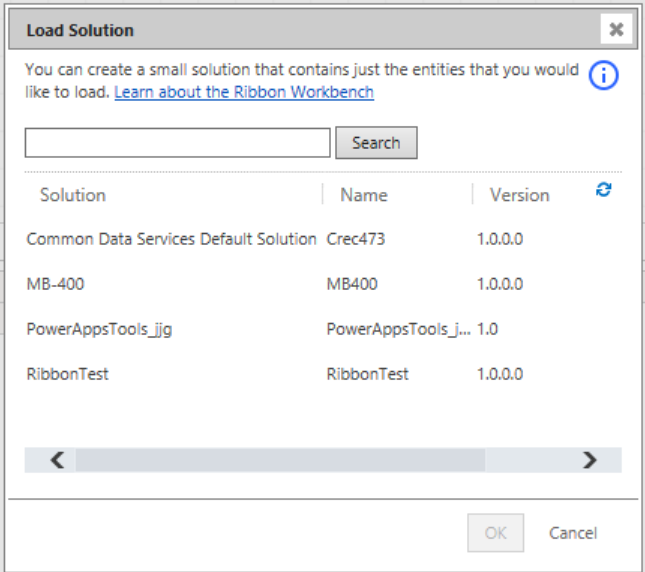Click right arrow of horizontal scrollbar
645x572 pixels.
[589, 460]
